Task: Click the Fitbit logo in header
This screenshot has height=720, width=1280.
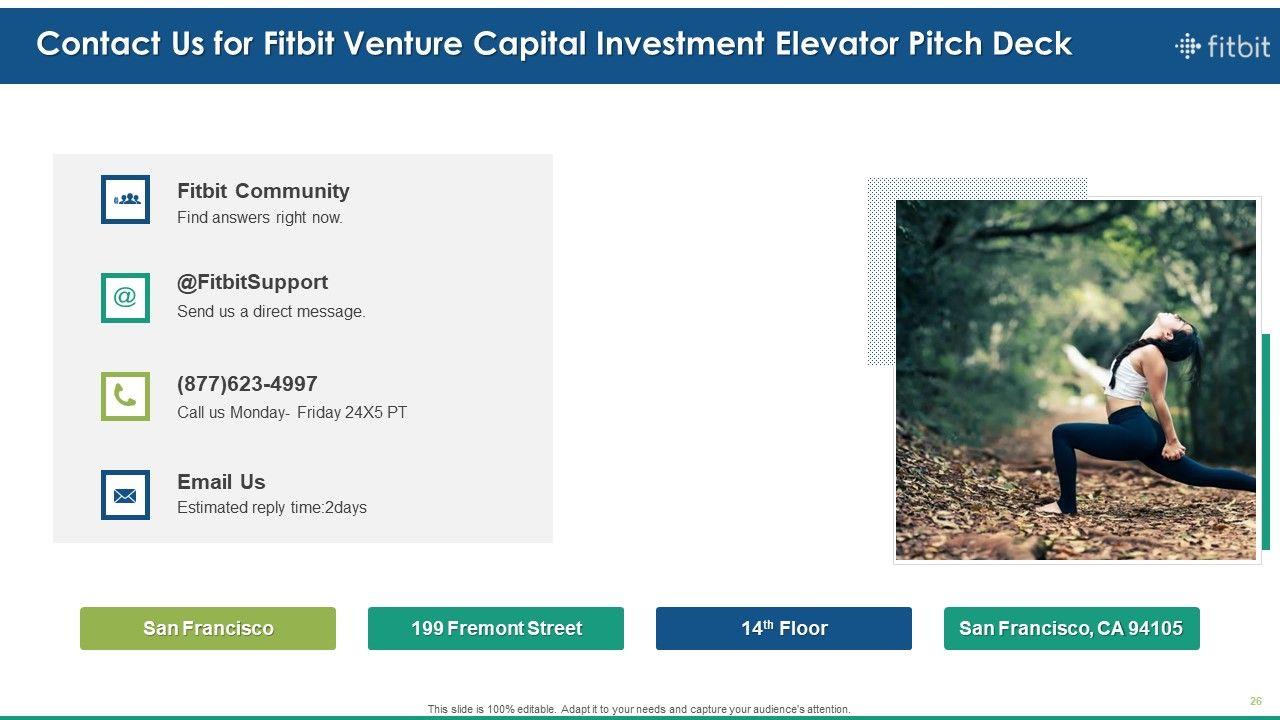Action: click(x=1222, y=46)
